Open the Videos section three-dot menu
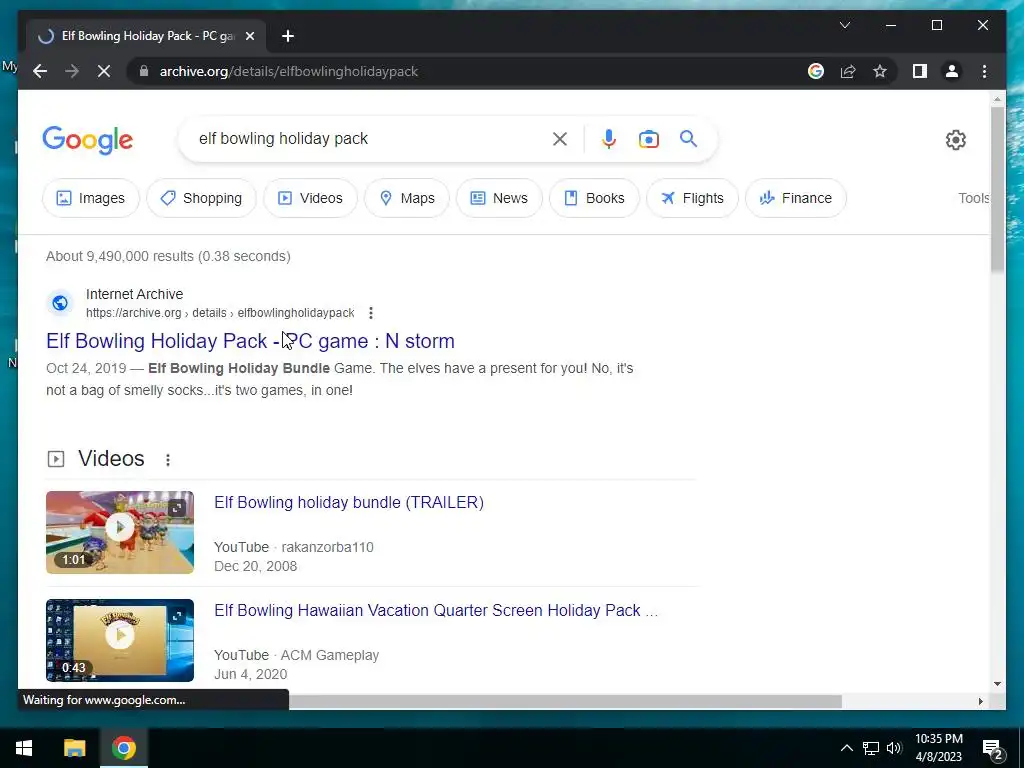 click(x=168, y=460)
